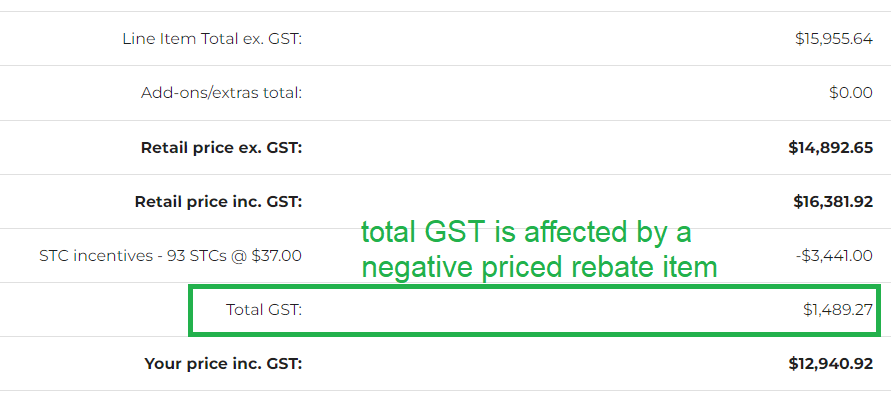Select the $16,381.92 retail price value

click(x=833, y=202)
